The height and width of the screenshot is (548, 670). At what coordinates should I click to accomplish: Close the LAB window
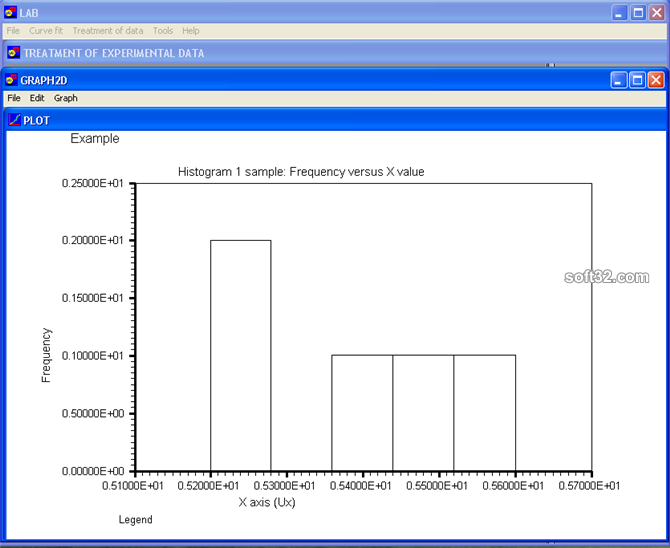pos(657,13)
